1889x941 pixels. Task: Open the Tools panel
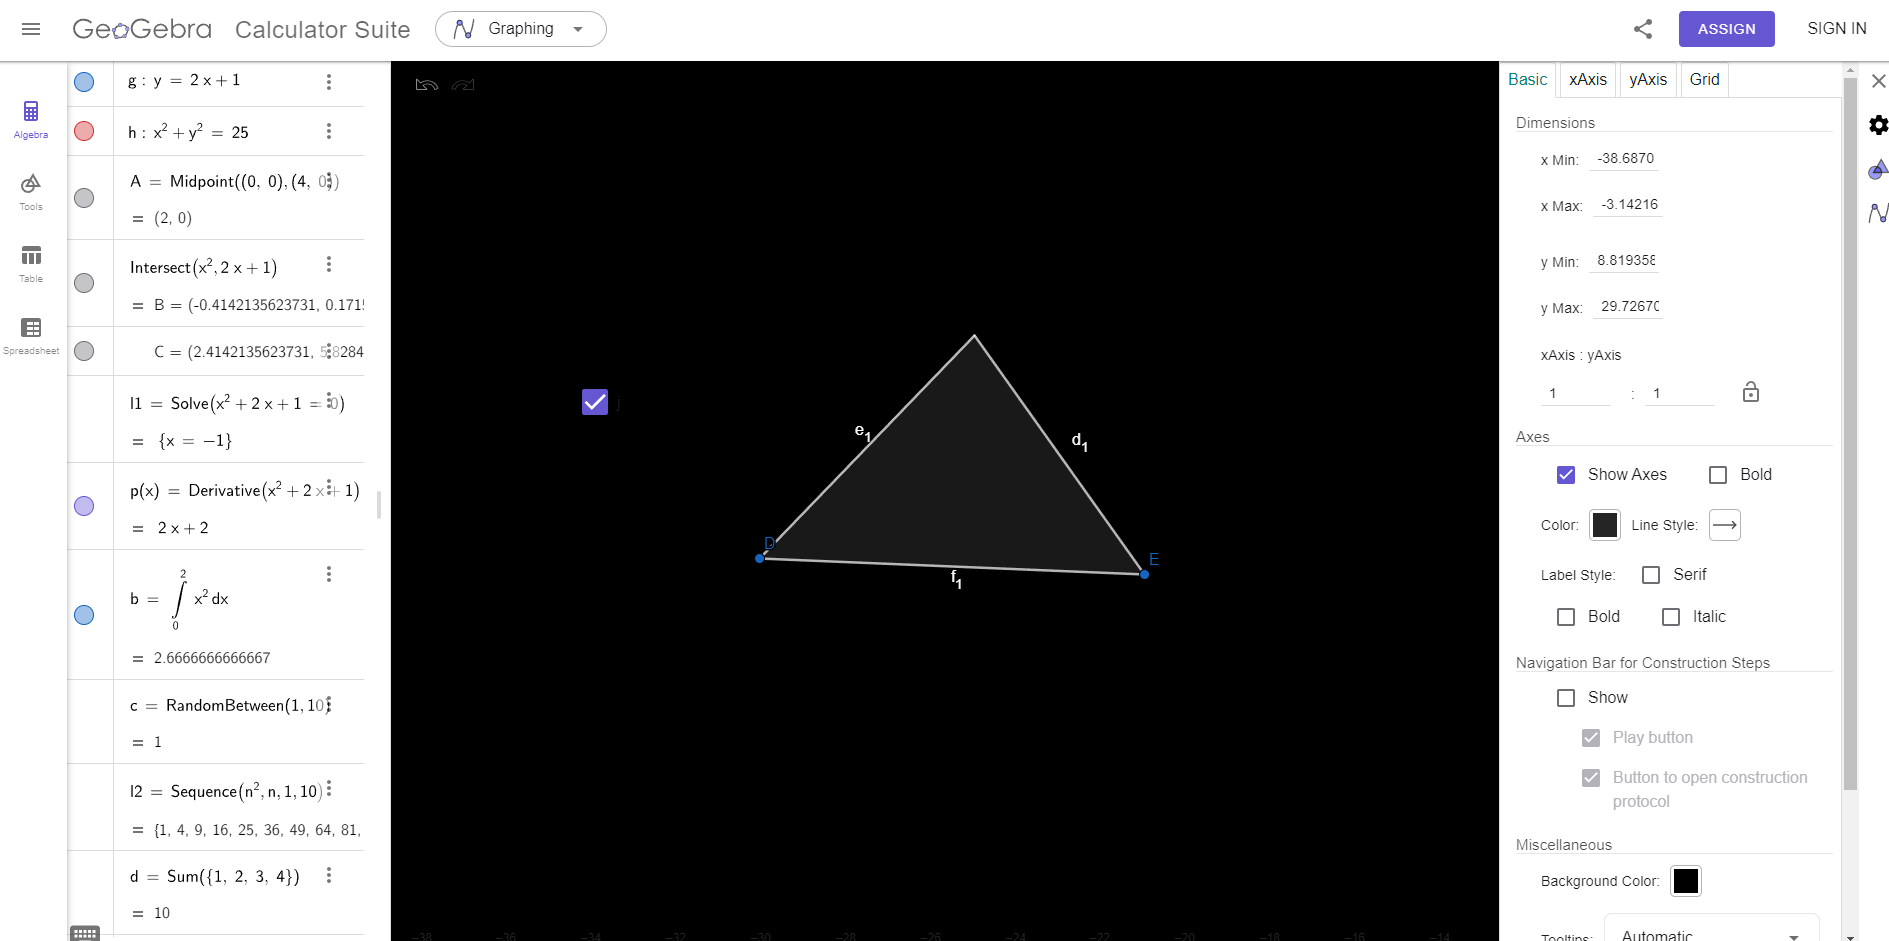tap(31, 191)
